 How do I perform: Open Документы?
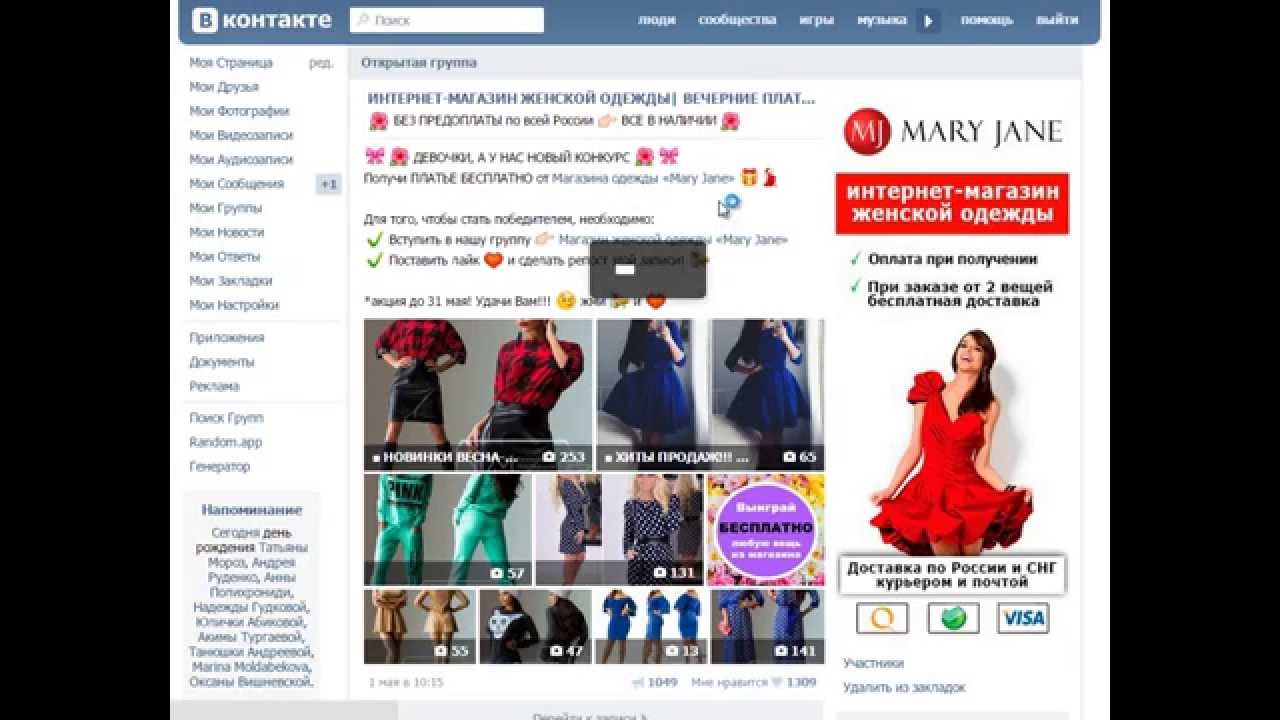(222, 362)
